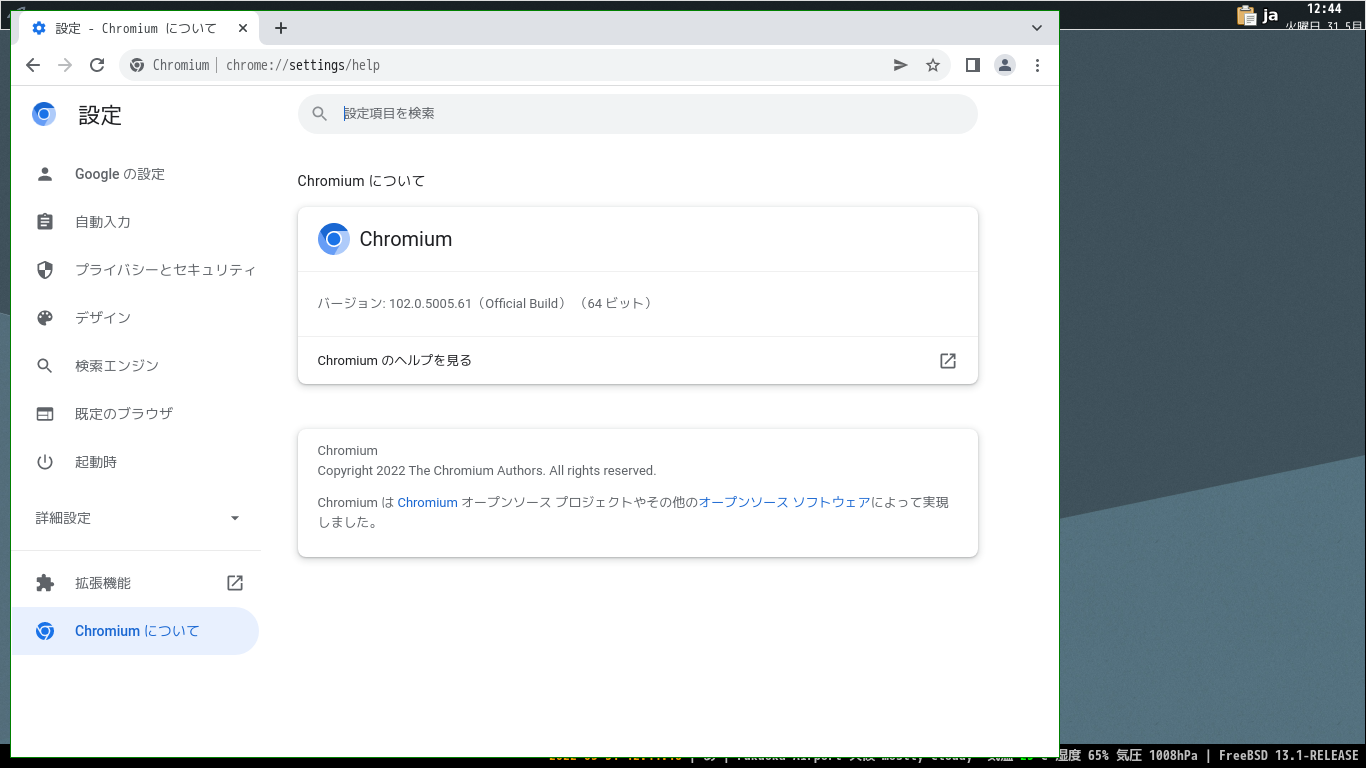Click the shield icon for privacy

[45, 270]
